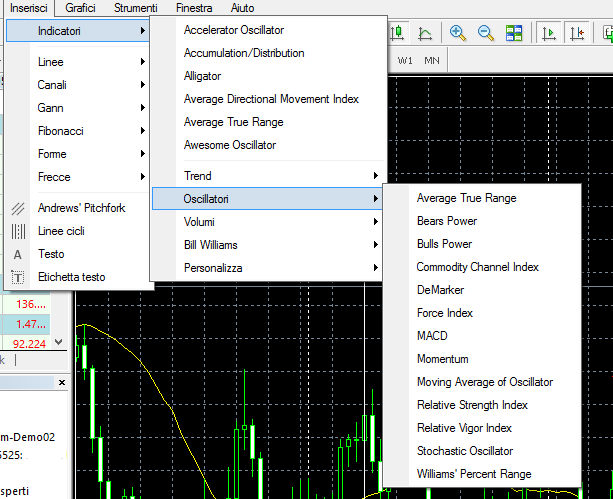The height and width of the screenshot is (499, 613).
Task: Select Stochastic Oscillator
Action: point(465,451)
